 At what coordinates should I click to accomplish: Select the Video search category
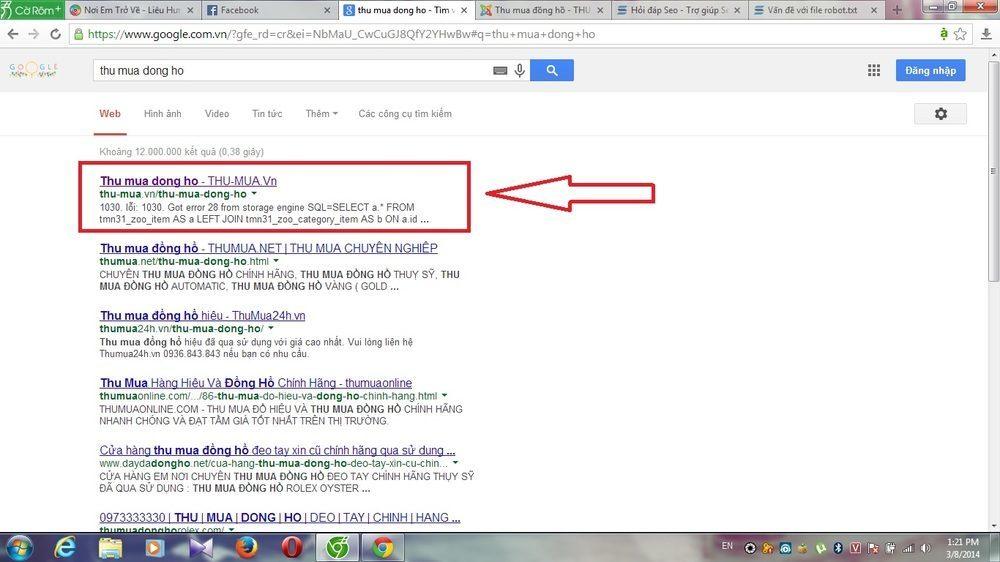tap(217, 114)
